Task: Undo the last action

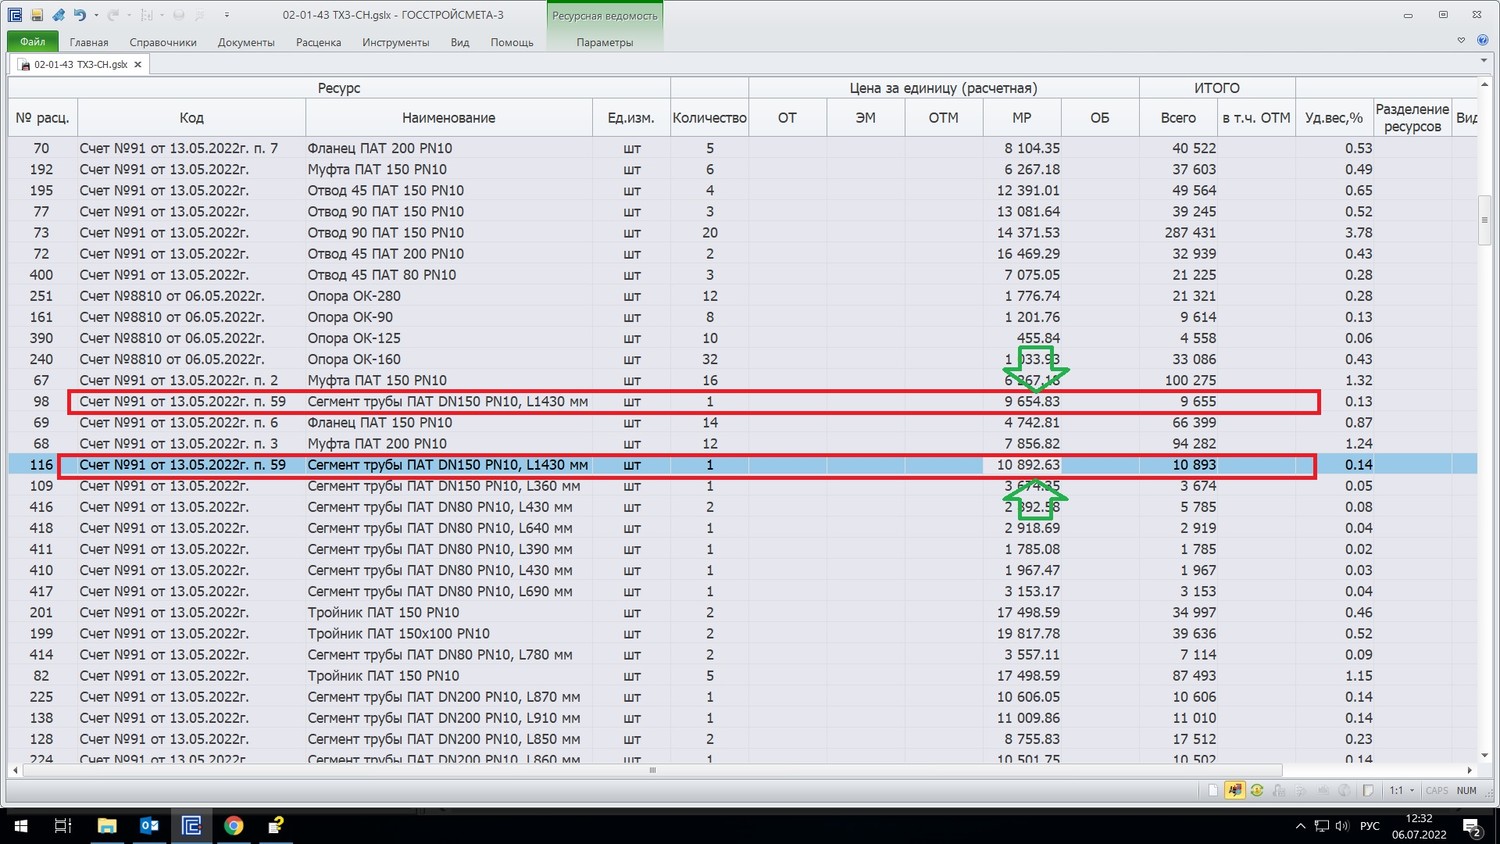Action: pyautogui.click(x=80, y=15)
